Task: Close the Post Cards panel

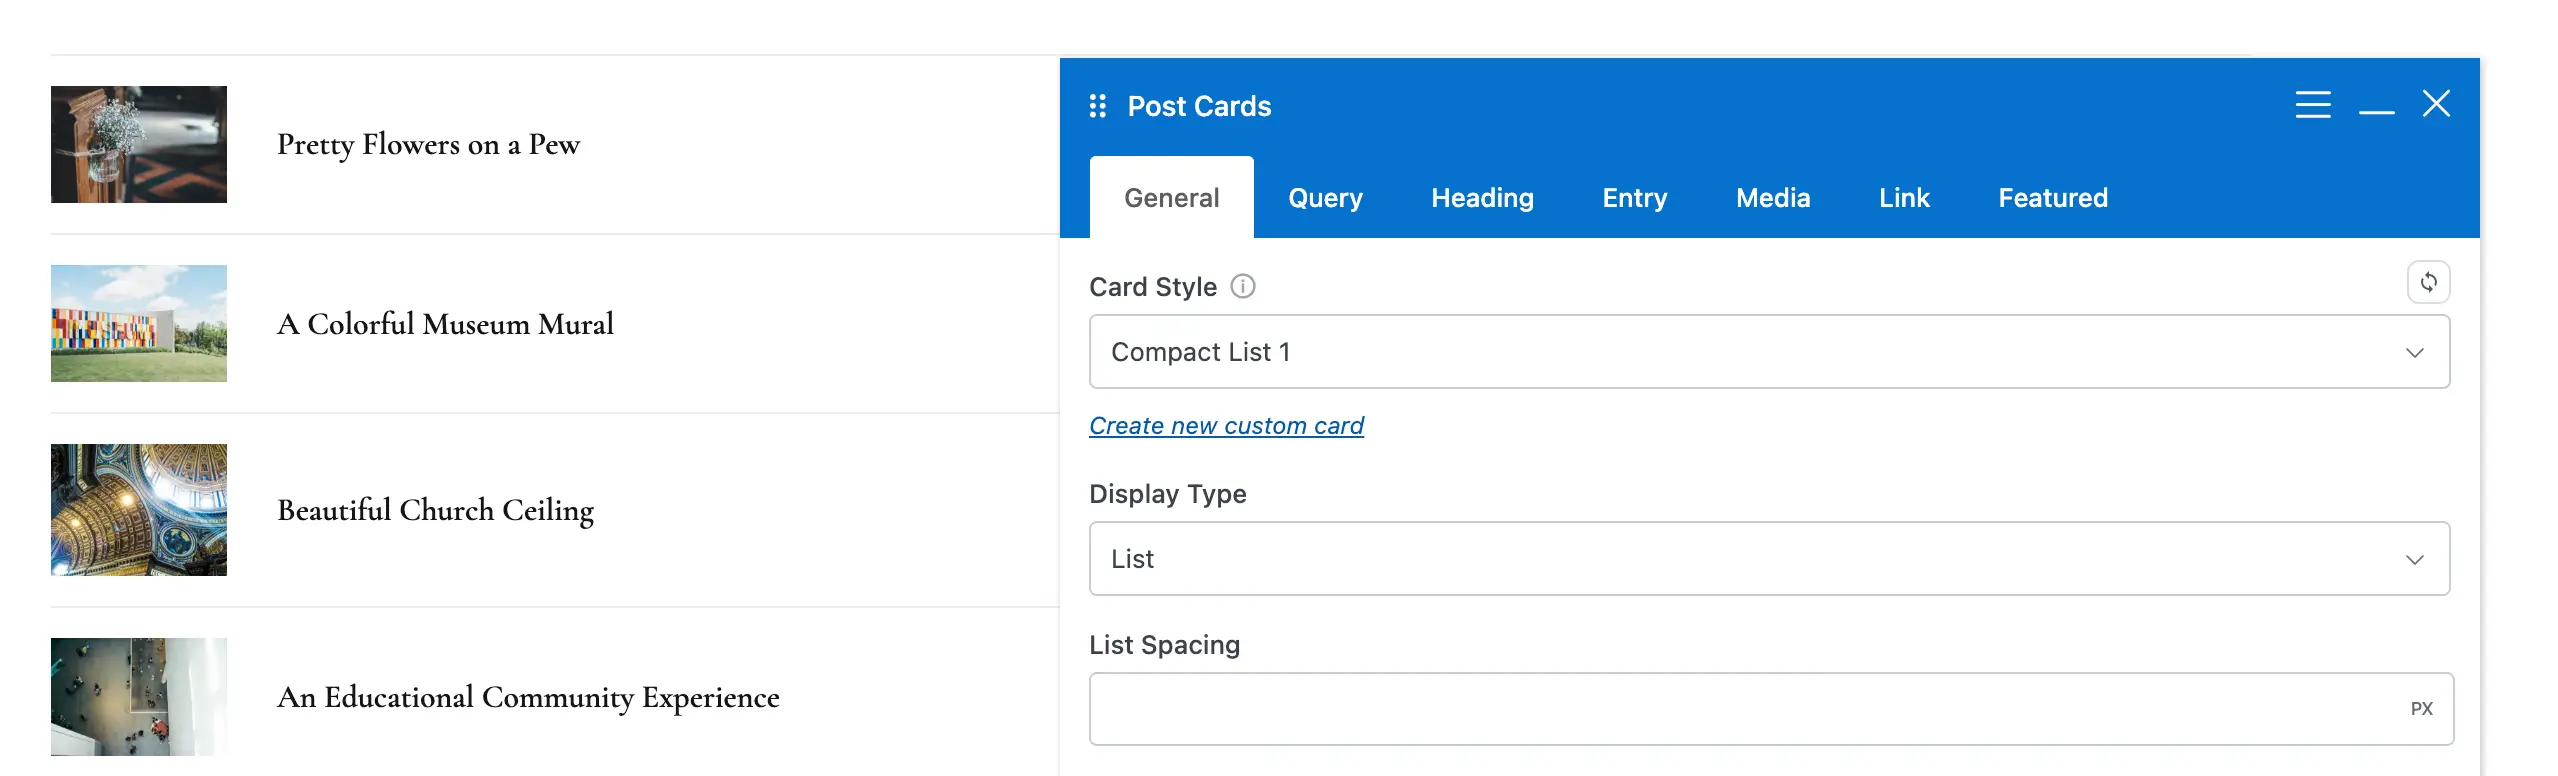Action: click(2436, 104)
